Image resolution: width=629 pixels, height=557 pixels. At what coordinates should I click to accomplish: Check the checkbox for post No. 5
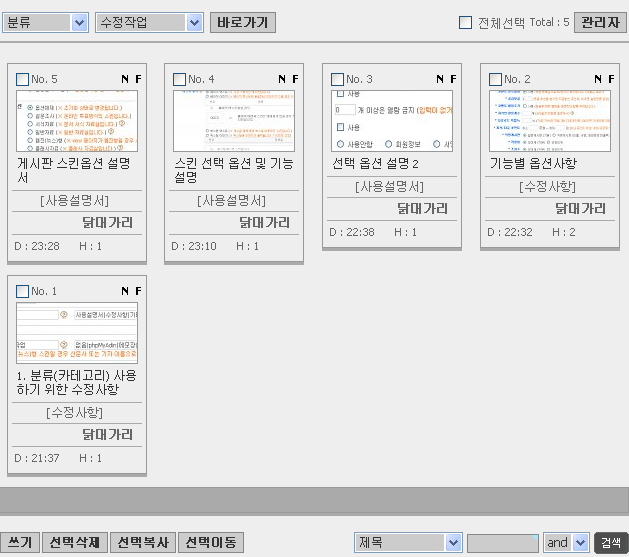(23, 79)
